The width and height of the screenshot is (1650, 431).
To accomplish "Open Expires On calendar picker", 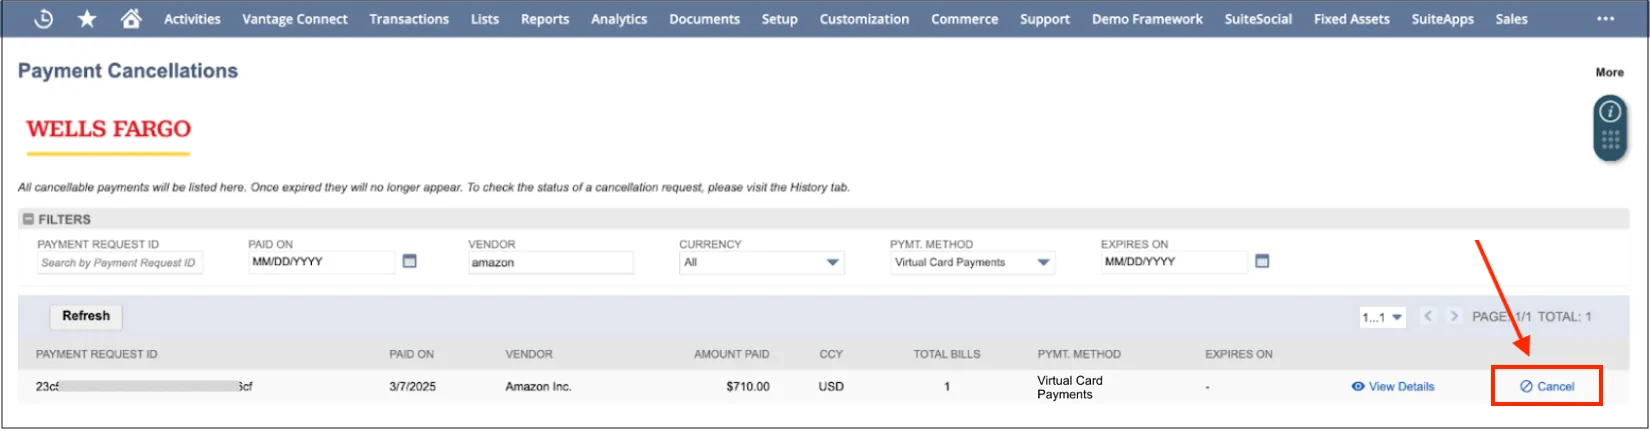I will pos(1262,261).
